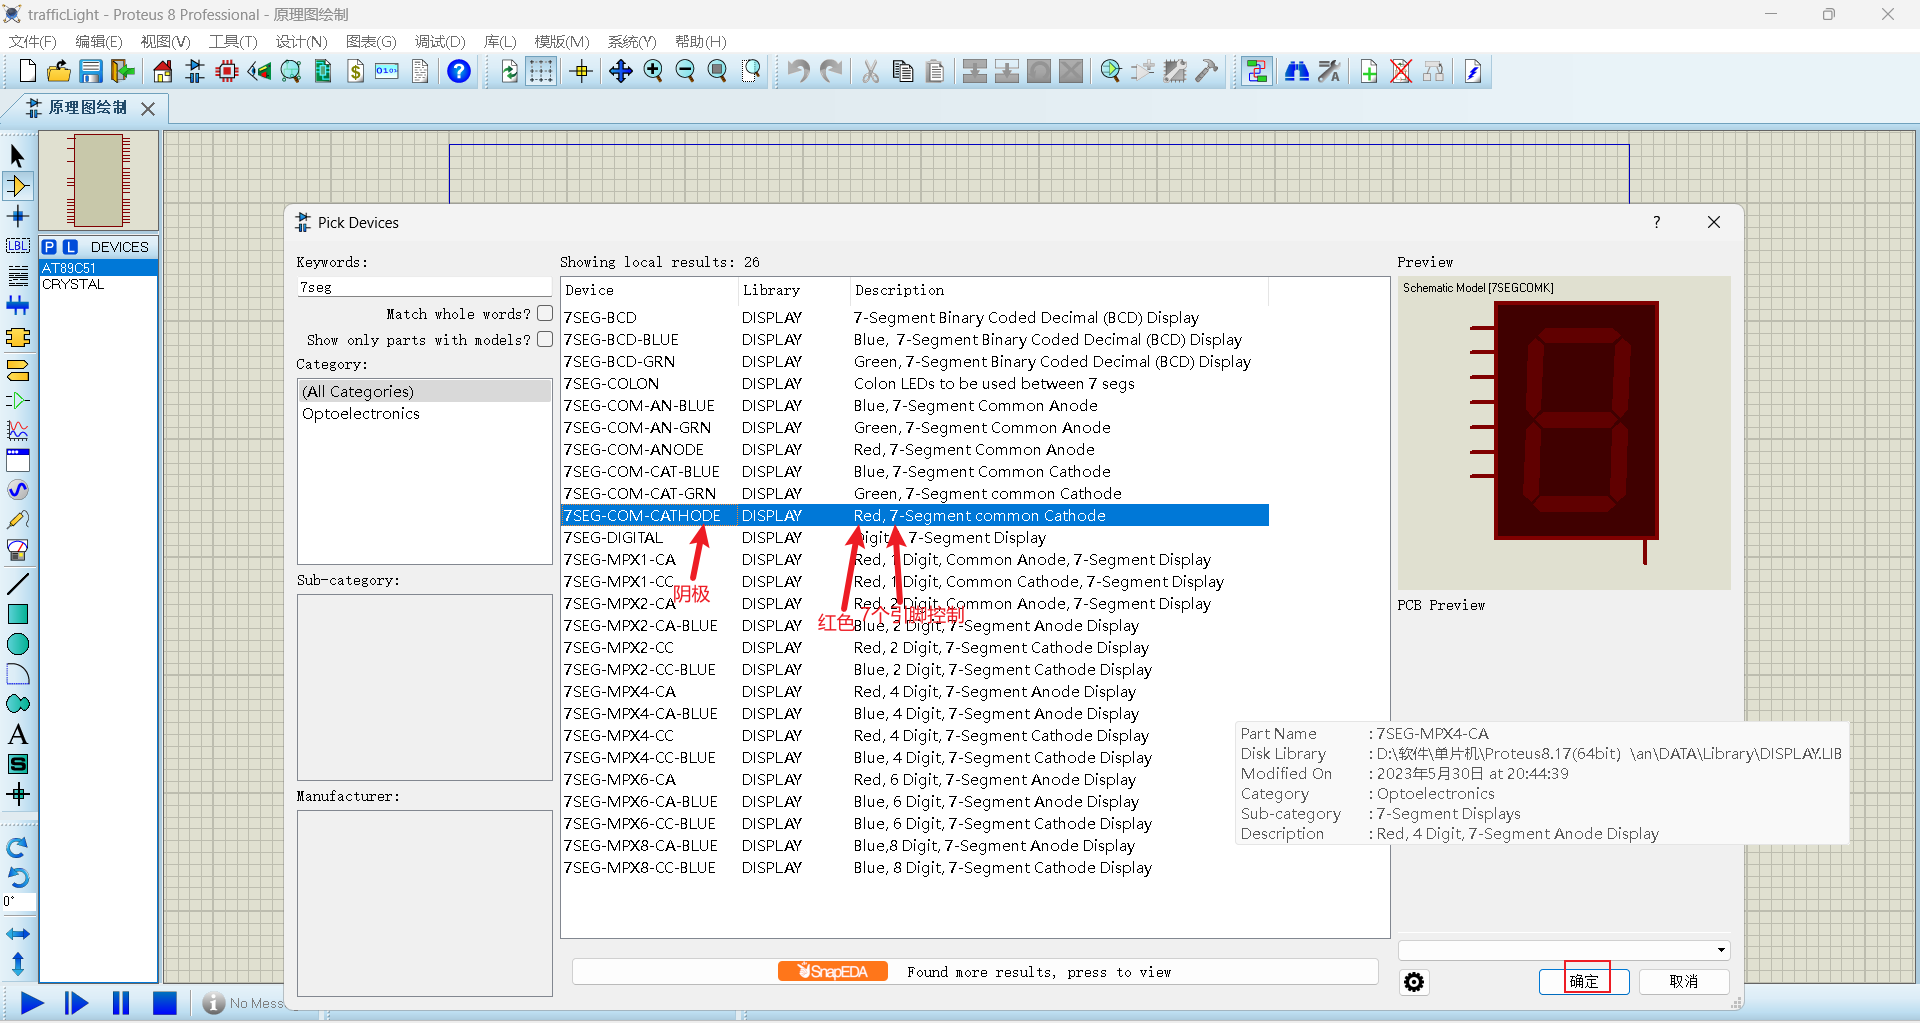Open the 视图(V) menu
This screenshot has height=1023, width=1920.
165,41
